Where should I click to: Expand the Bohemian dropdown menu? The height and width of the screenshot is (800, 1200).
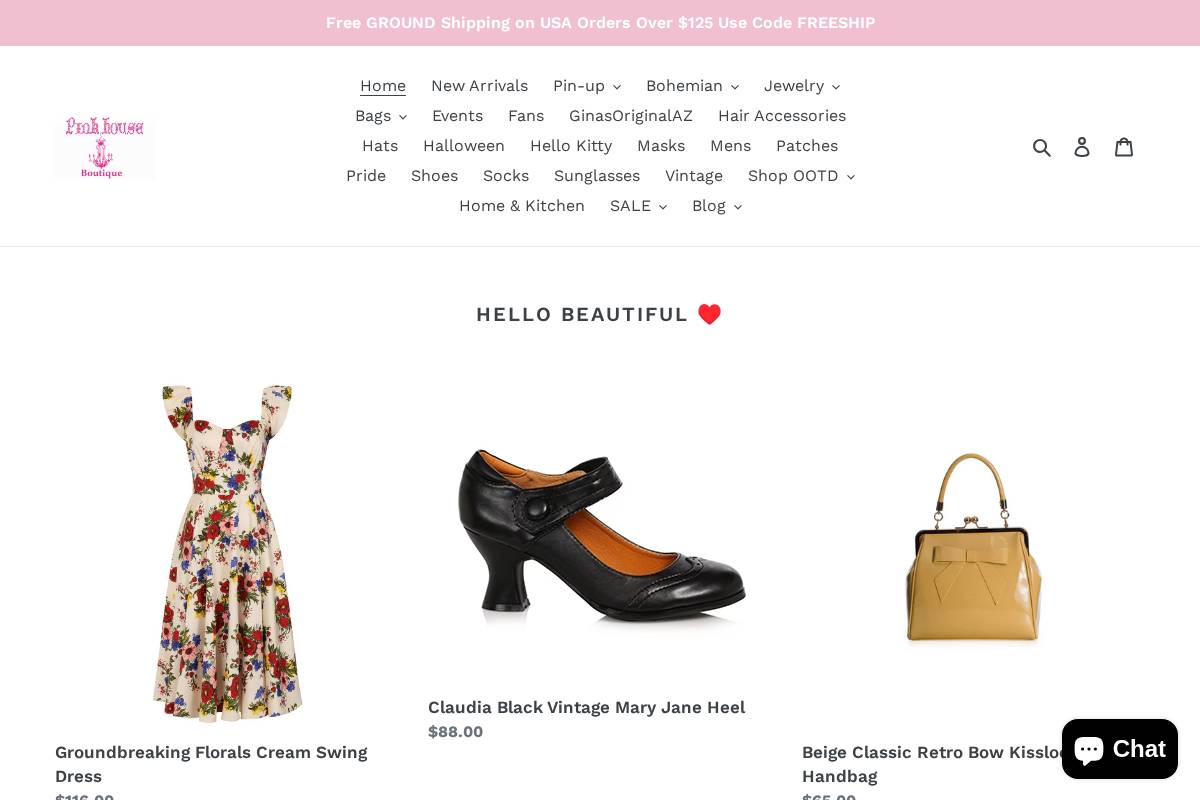pyautogui.click(x=692, y=86)
